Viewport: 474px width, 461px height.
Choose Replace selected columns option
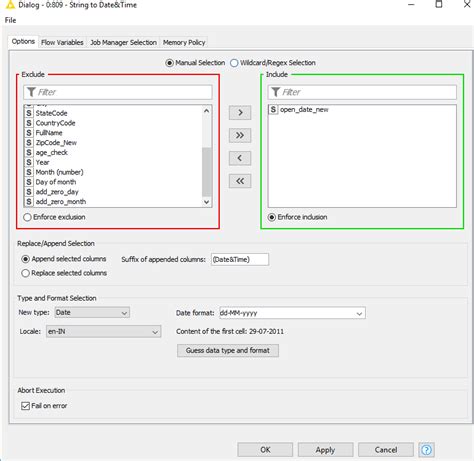25,273
